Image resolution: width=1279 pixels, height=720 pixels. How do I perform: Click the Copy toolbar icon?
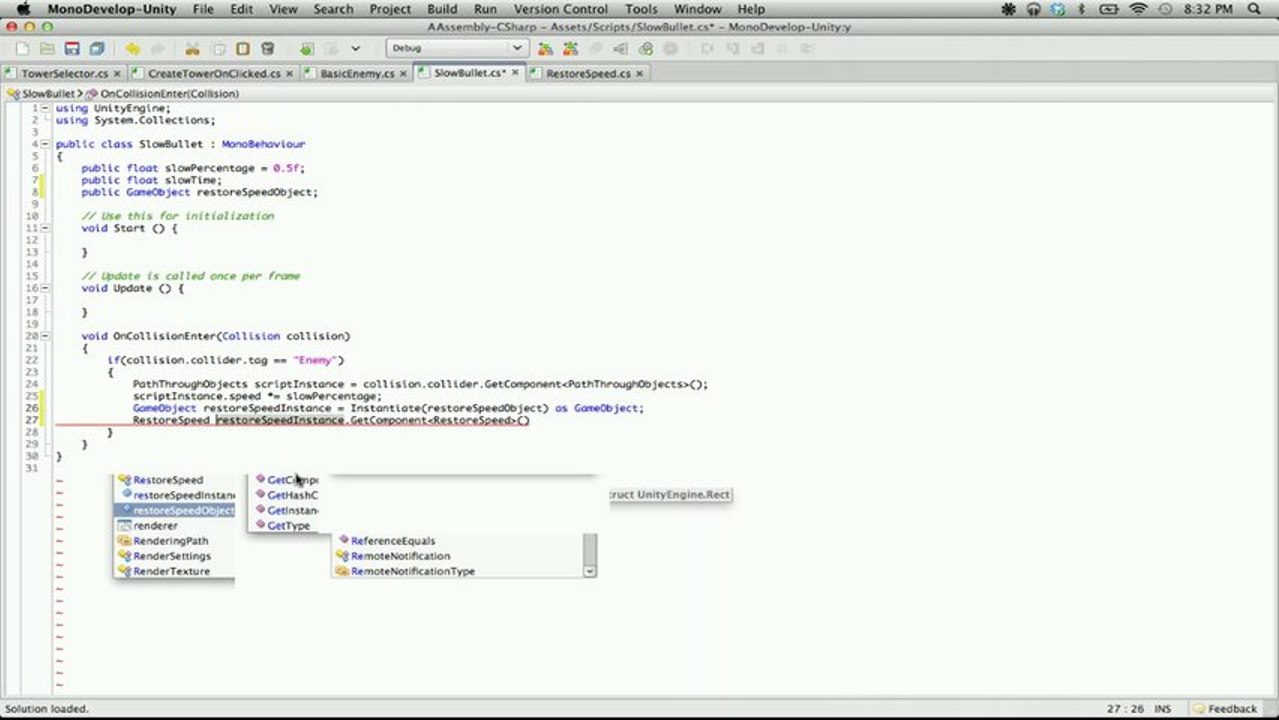218,48
